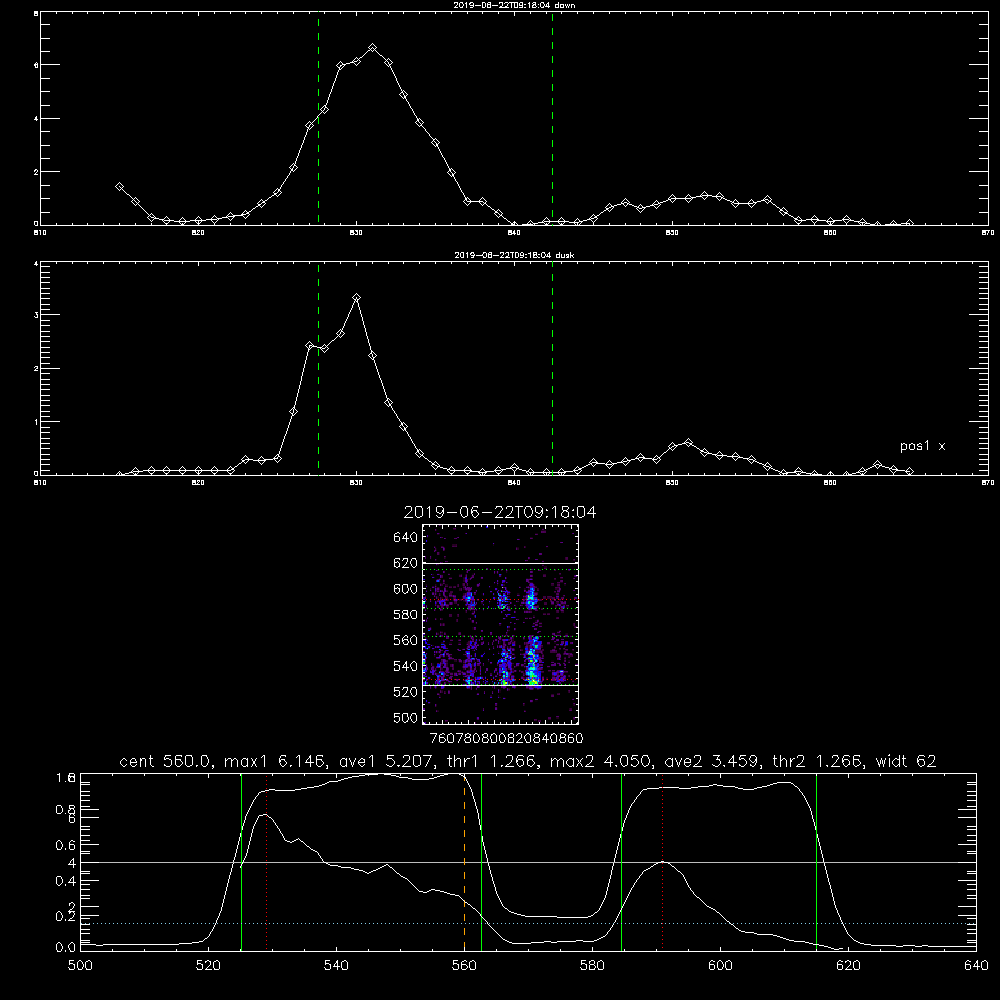Click the blue dotted horizontal threshold line
Image resolution: width=1000 pixels, height=1000 pixels.
[528, 923]
